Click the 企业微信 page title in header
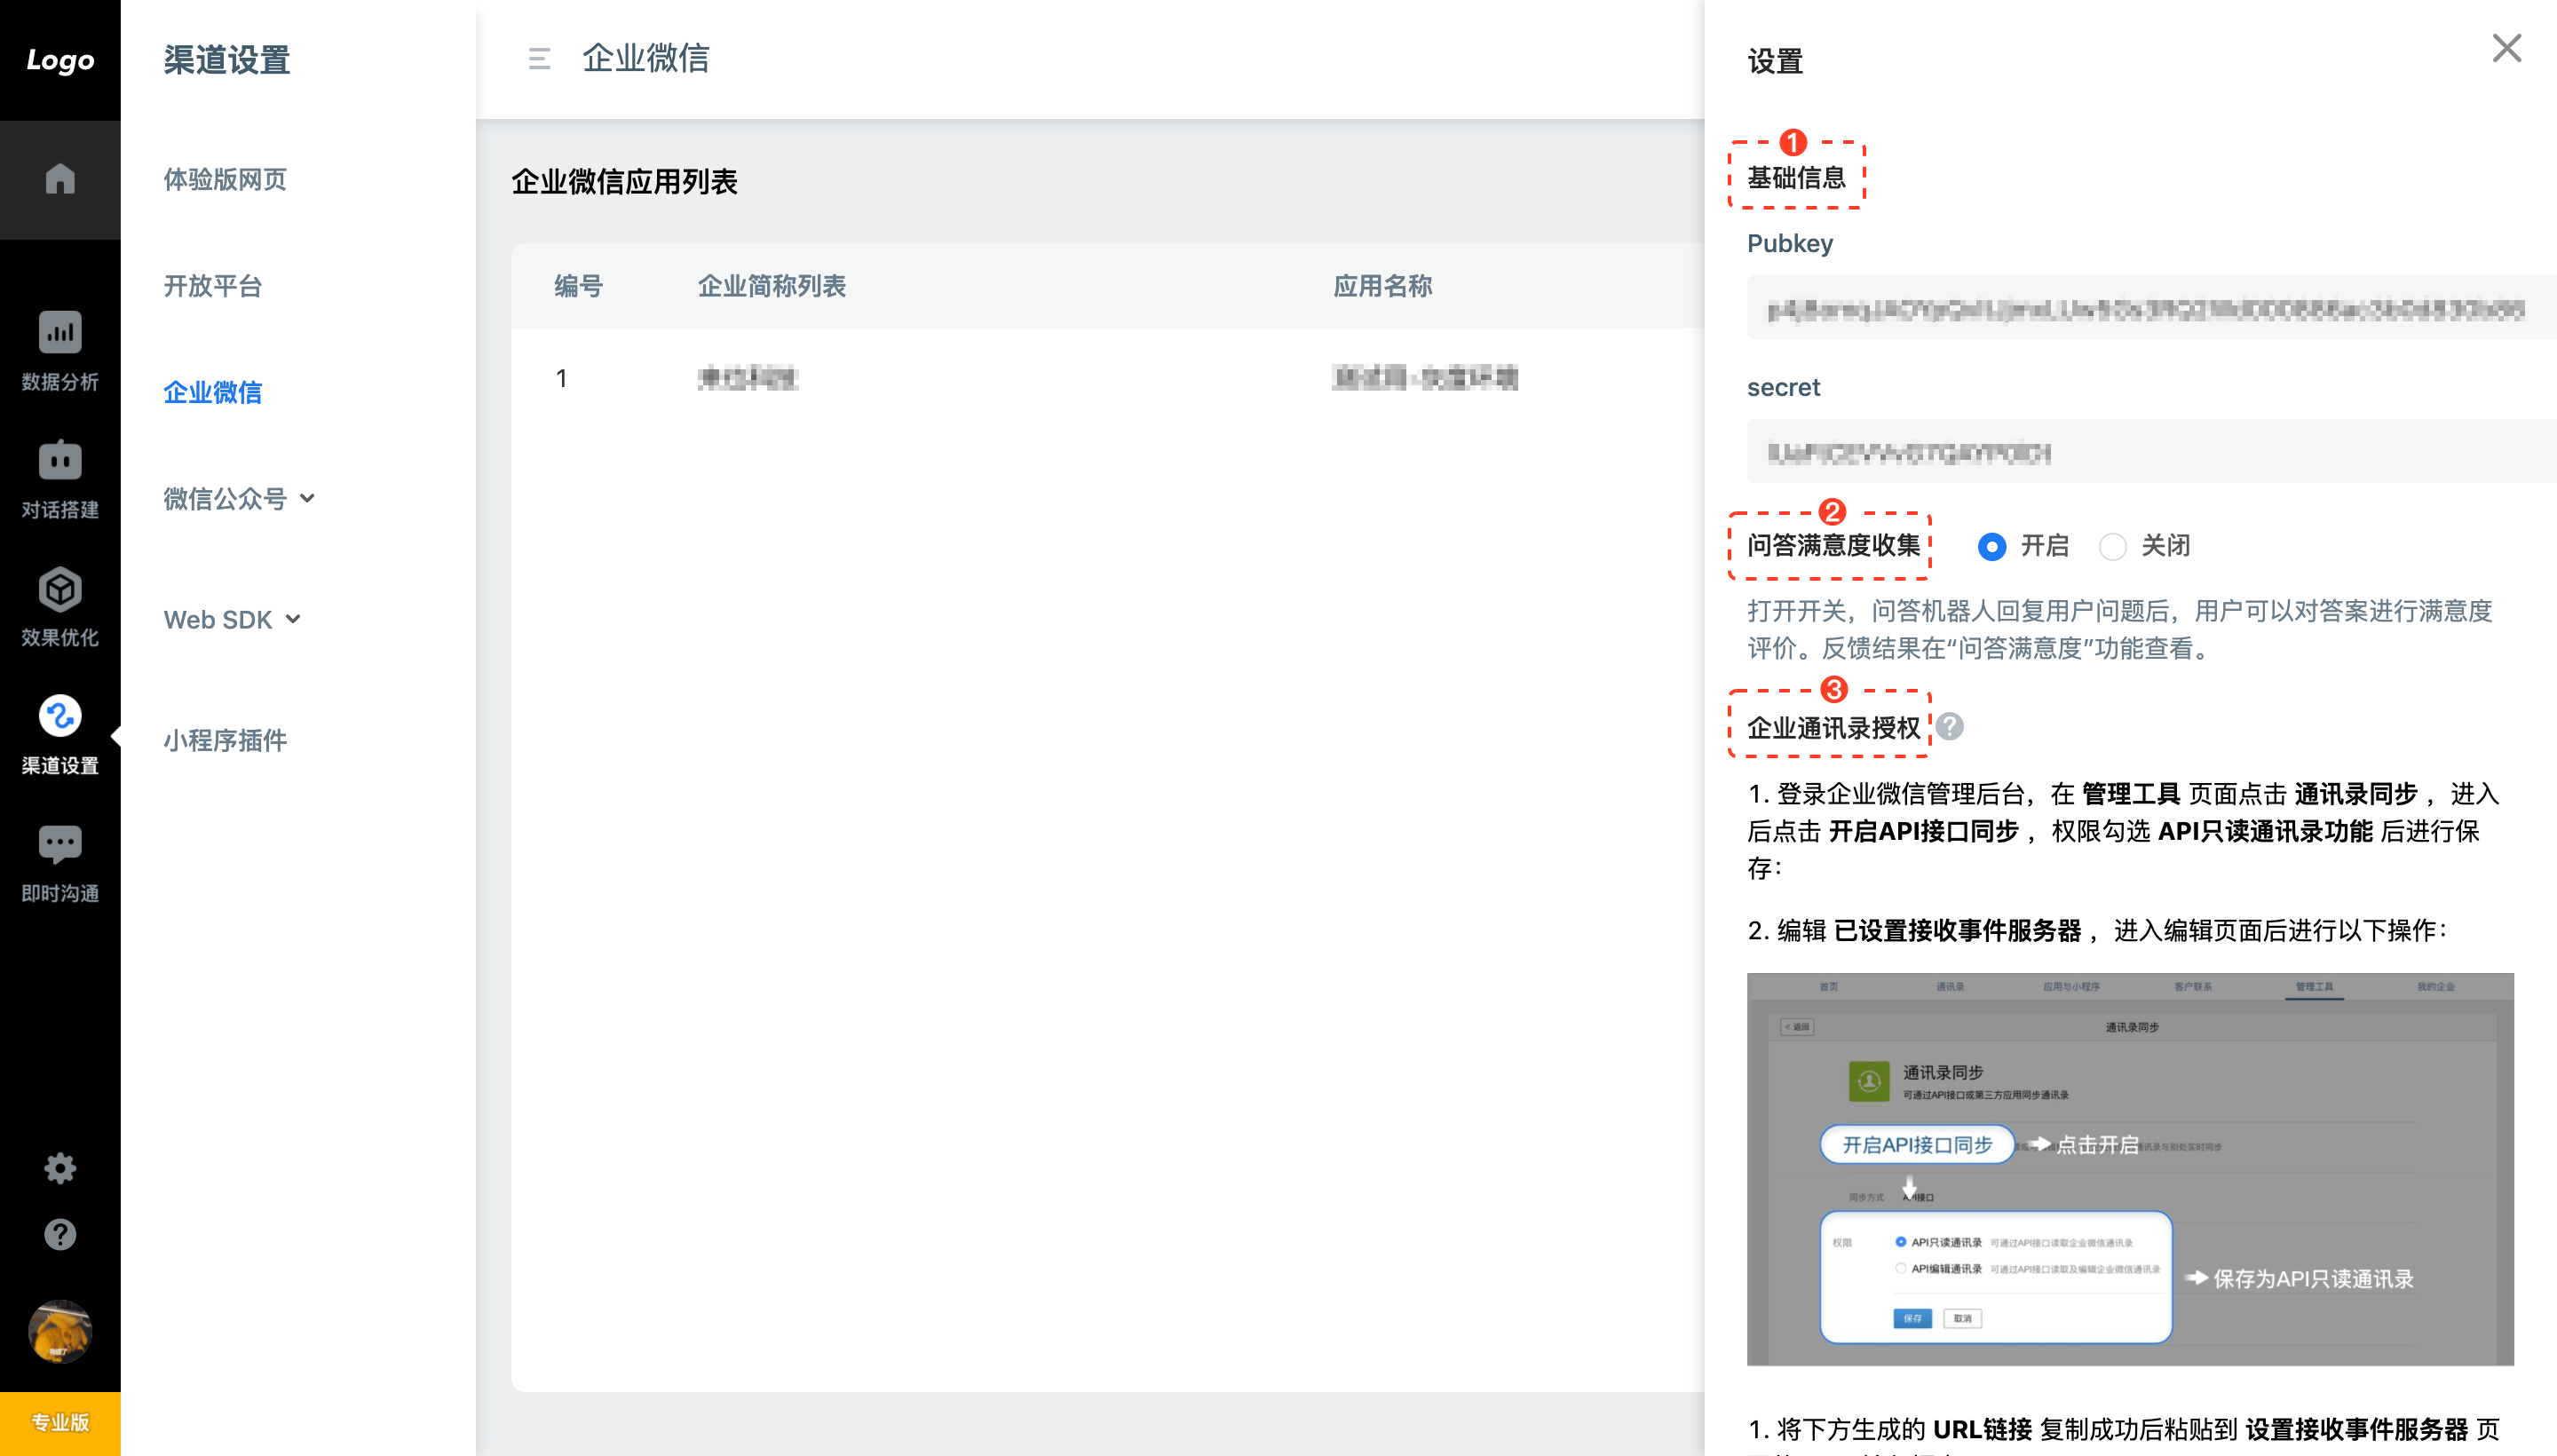 [645, 58]
